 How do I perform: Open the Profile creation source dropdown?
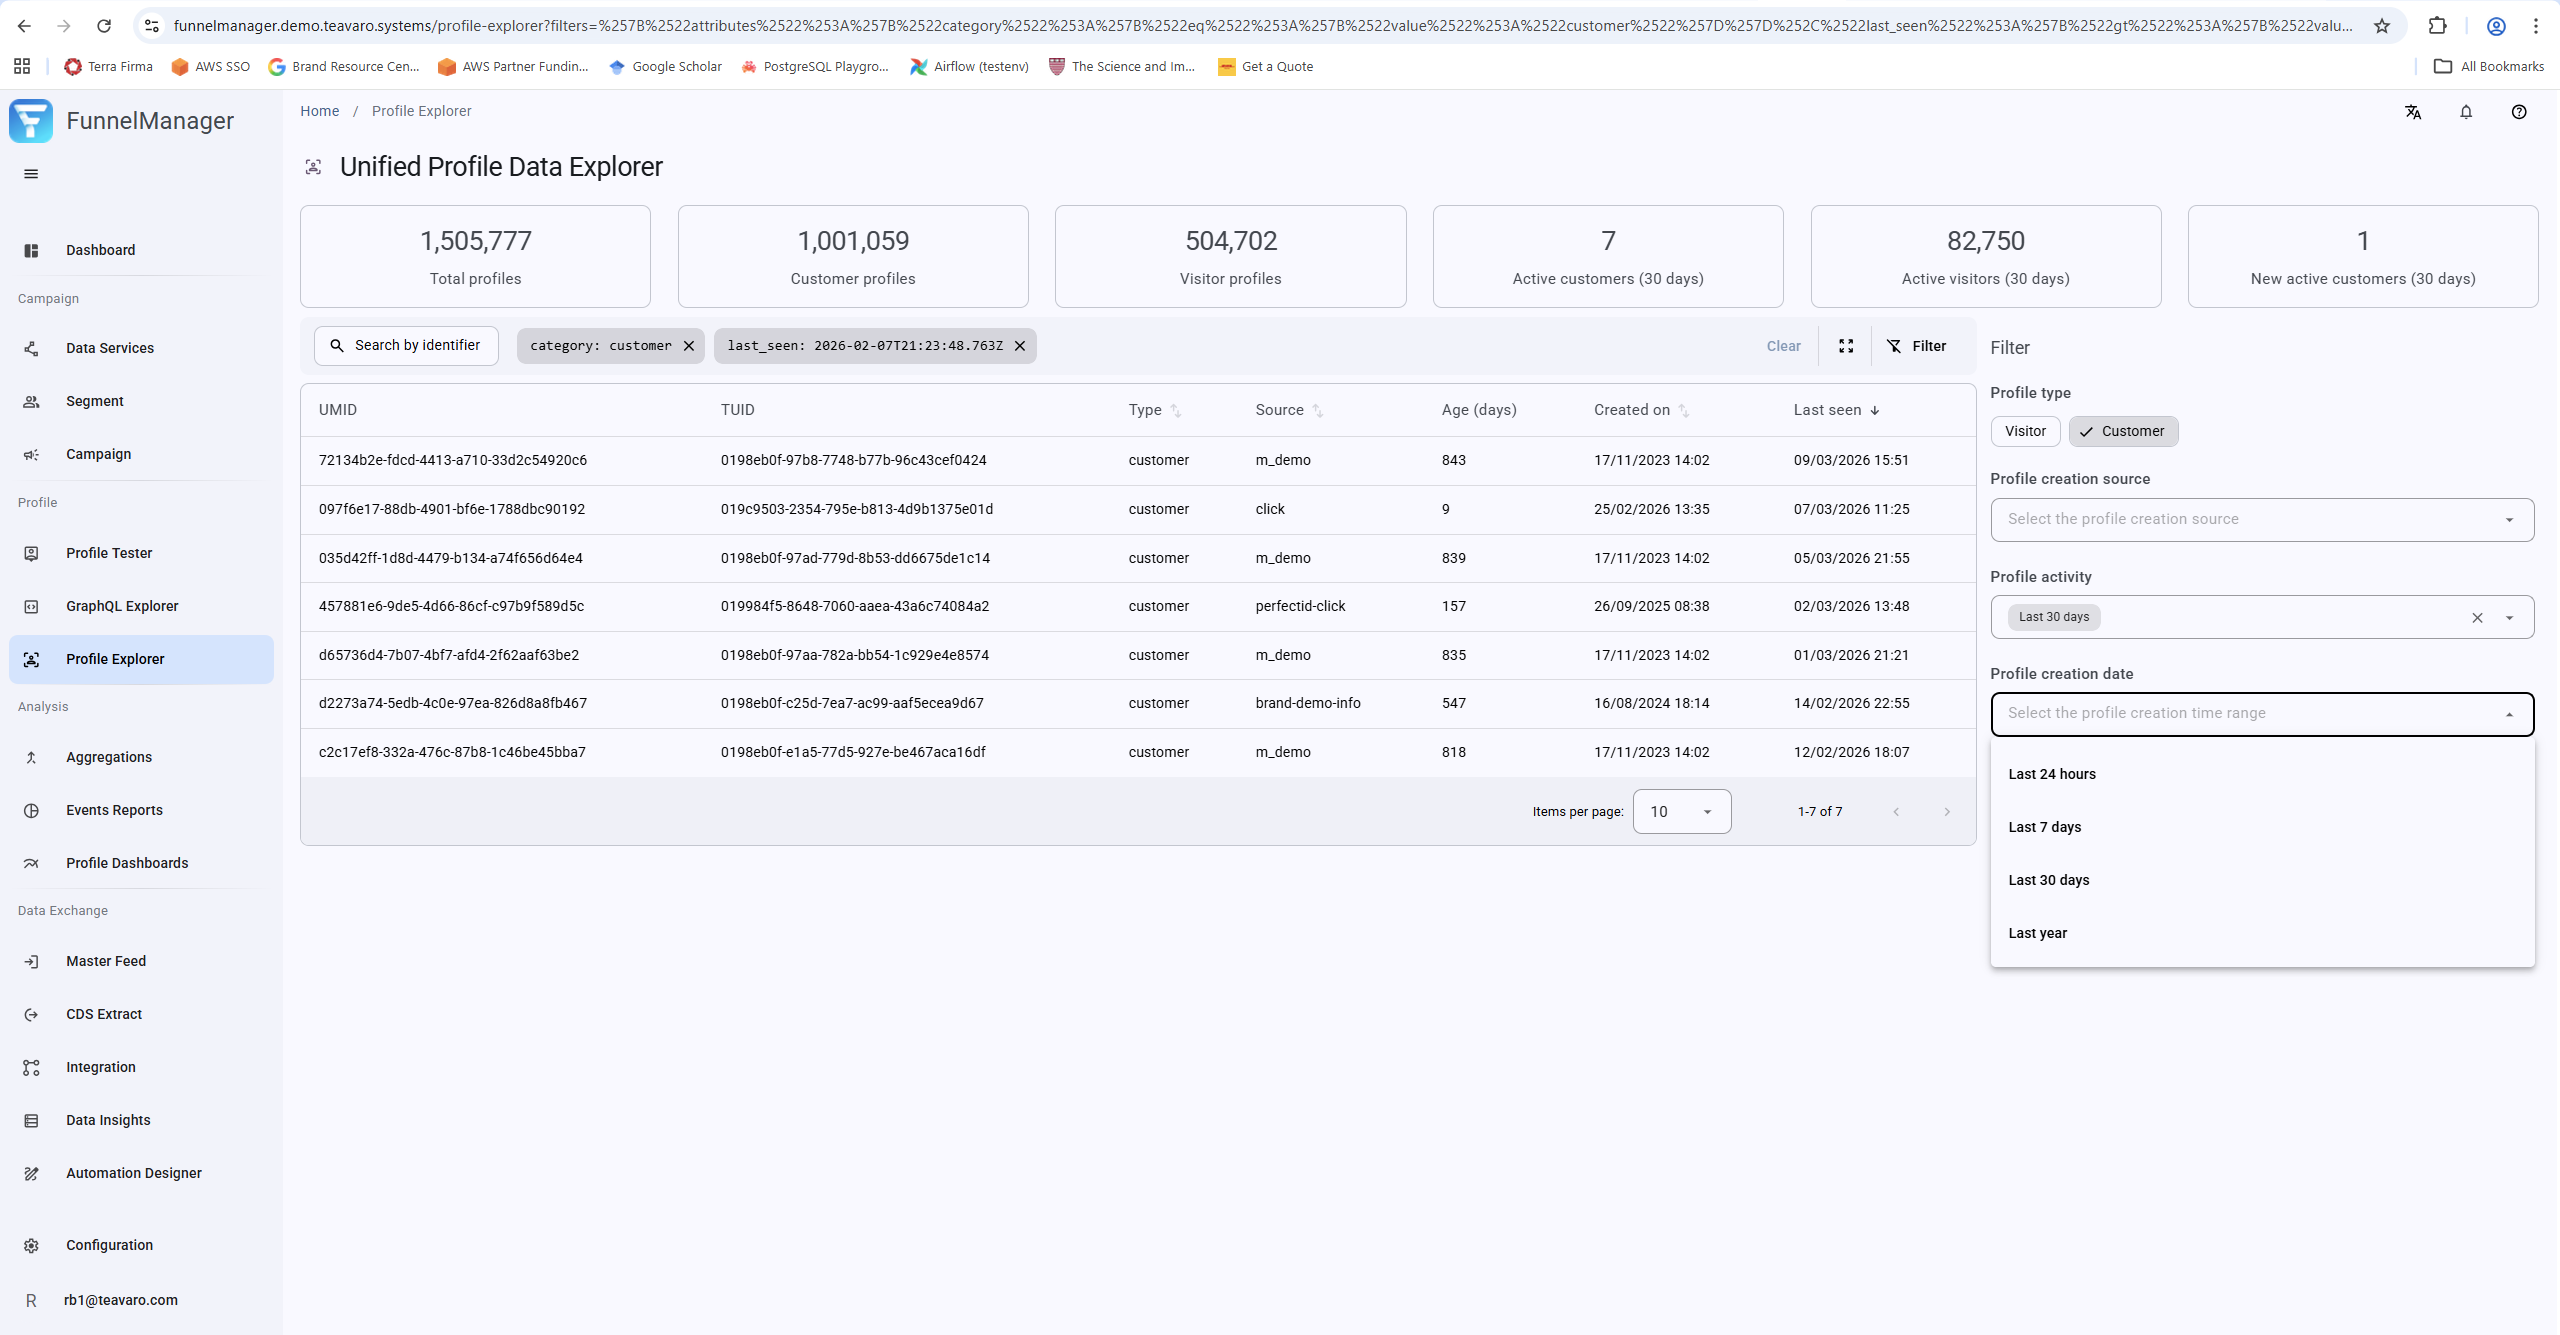click(2261, 520)
